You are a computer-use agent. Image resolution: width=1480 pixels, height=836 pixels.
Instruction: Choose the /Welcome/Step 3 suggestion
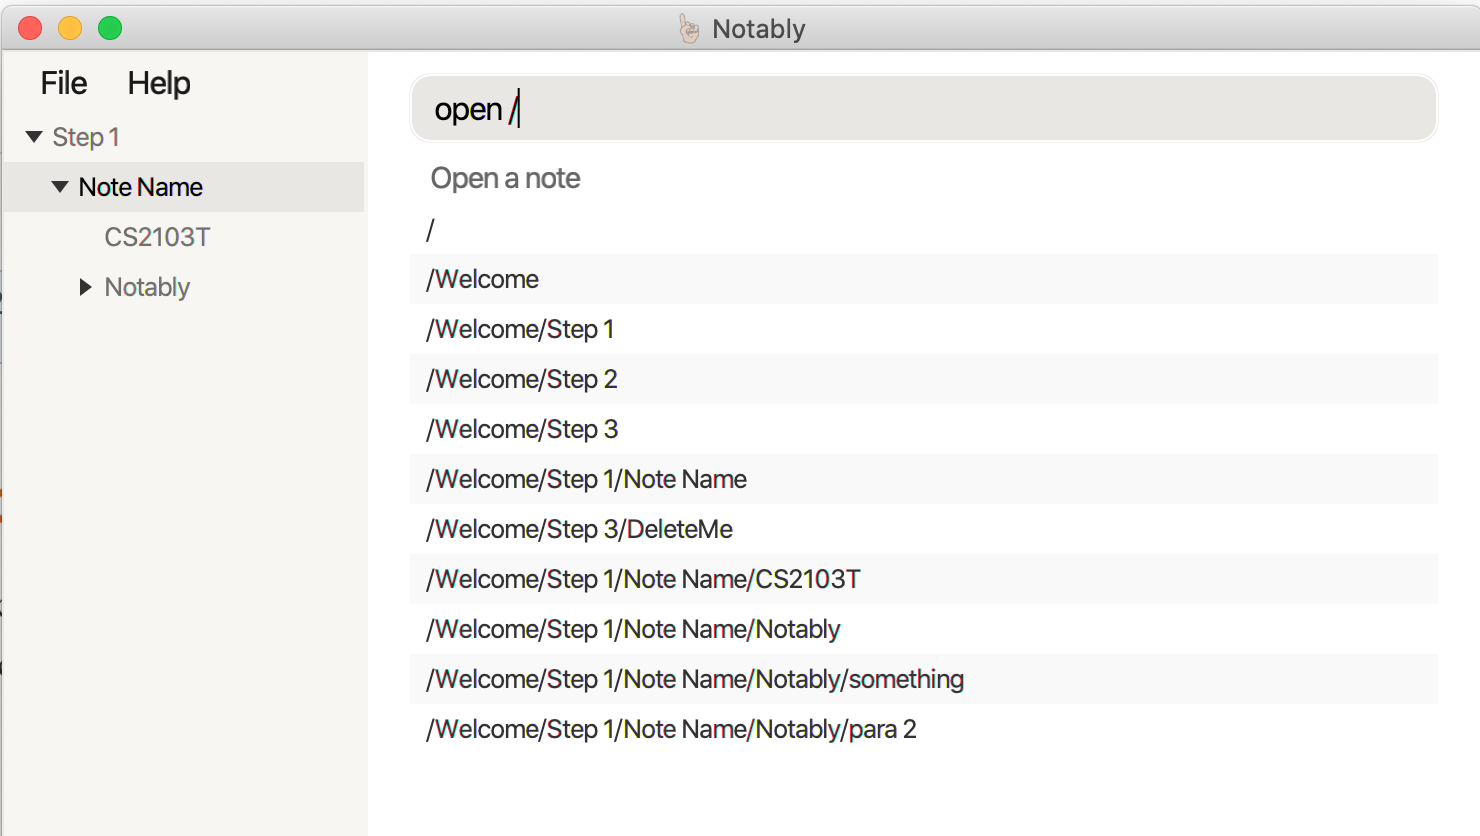tap(924, 429)
